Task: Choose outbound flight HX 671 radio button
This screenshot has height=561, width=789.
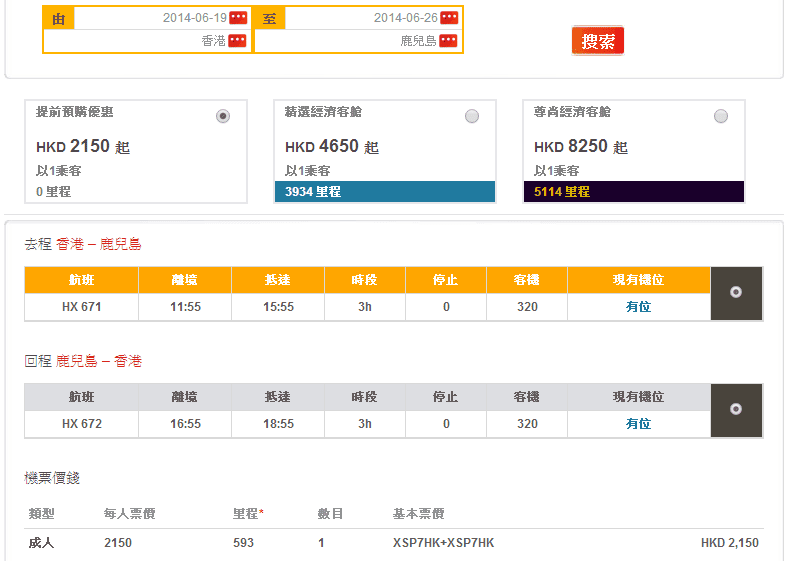Action: coord(736,292)
